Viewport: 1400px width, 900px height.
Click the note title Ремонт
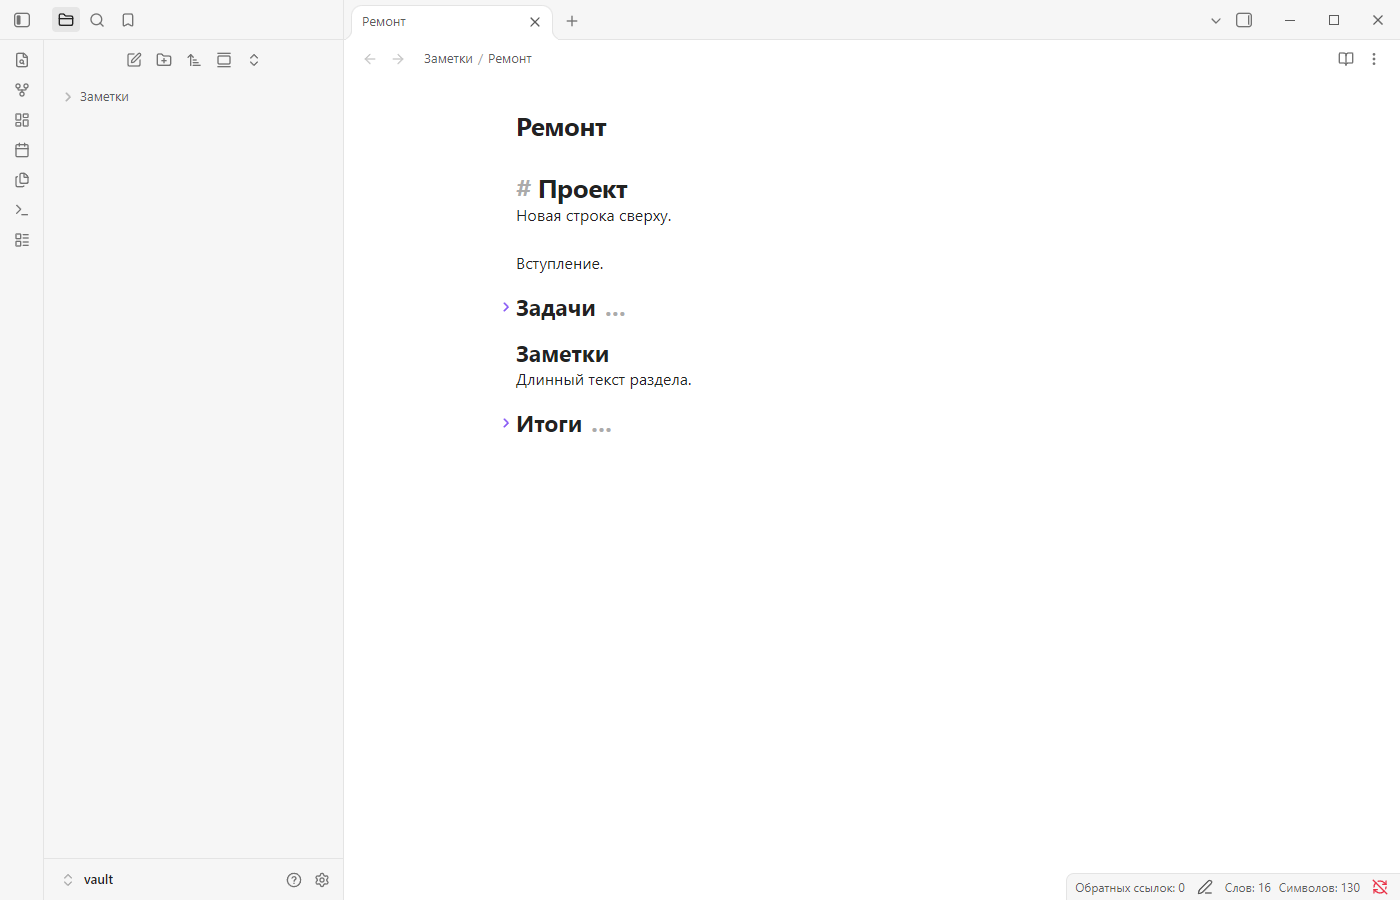click(561, 128)
